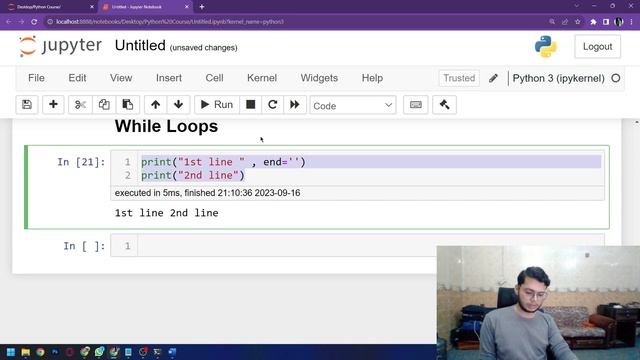
Task: Rename notebook via Untitled title
Action: click(x=140, y=45)
